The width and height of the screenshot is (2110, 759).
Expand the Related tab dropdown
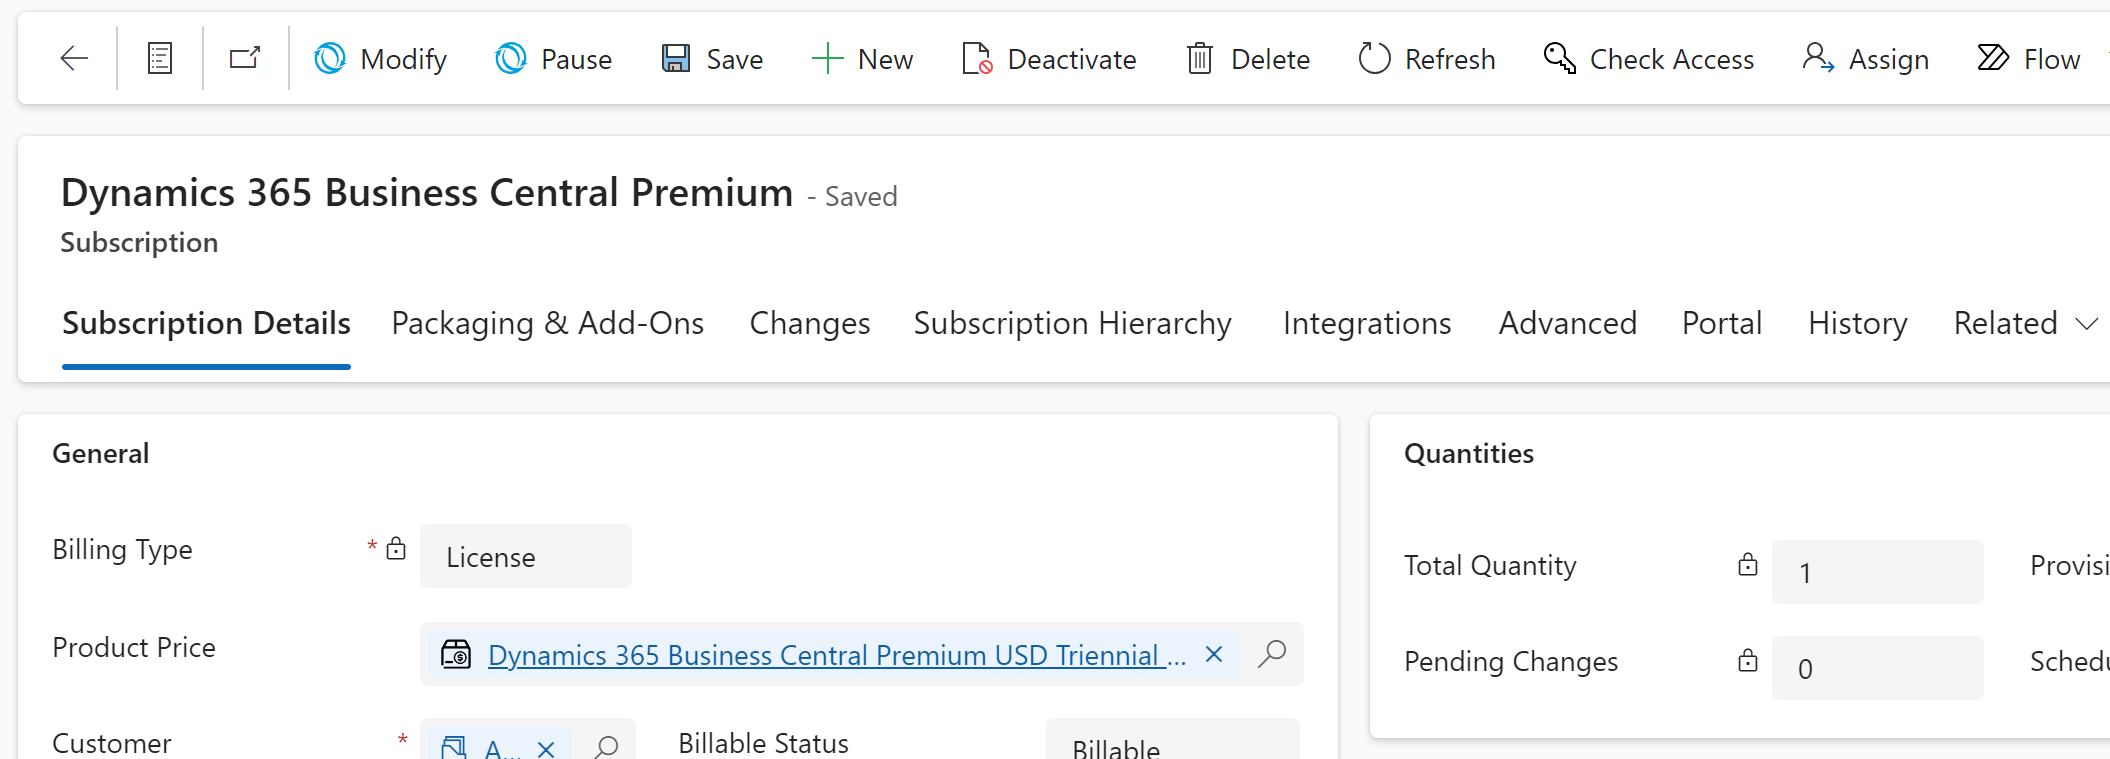[2025, 323]
